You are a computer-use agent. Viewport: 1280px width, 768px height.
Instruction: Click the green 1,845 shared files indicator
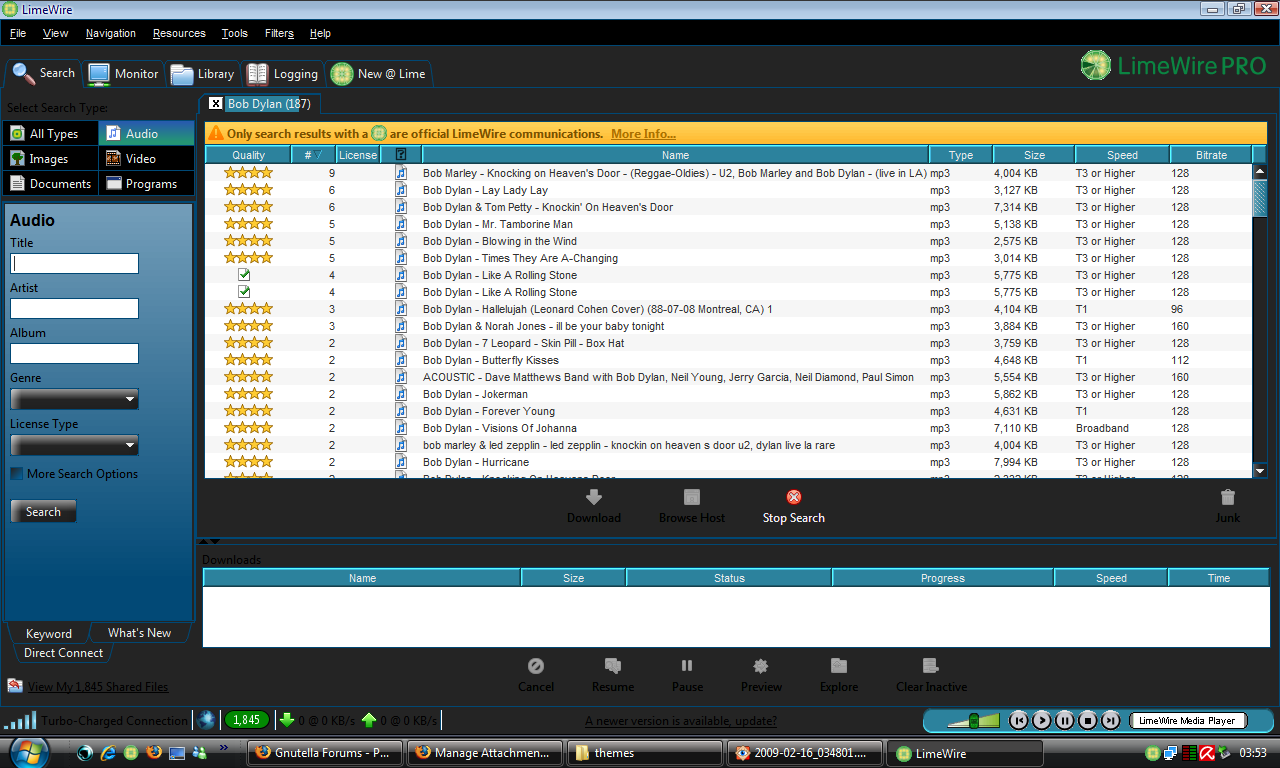[246, 720]
